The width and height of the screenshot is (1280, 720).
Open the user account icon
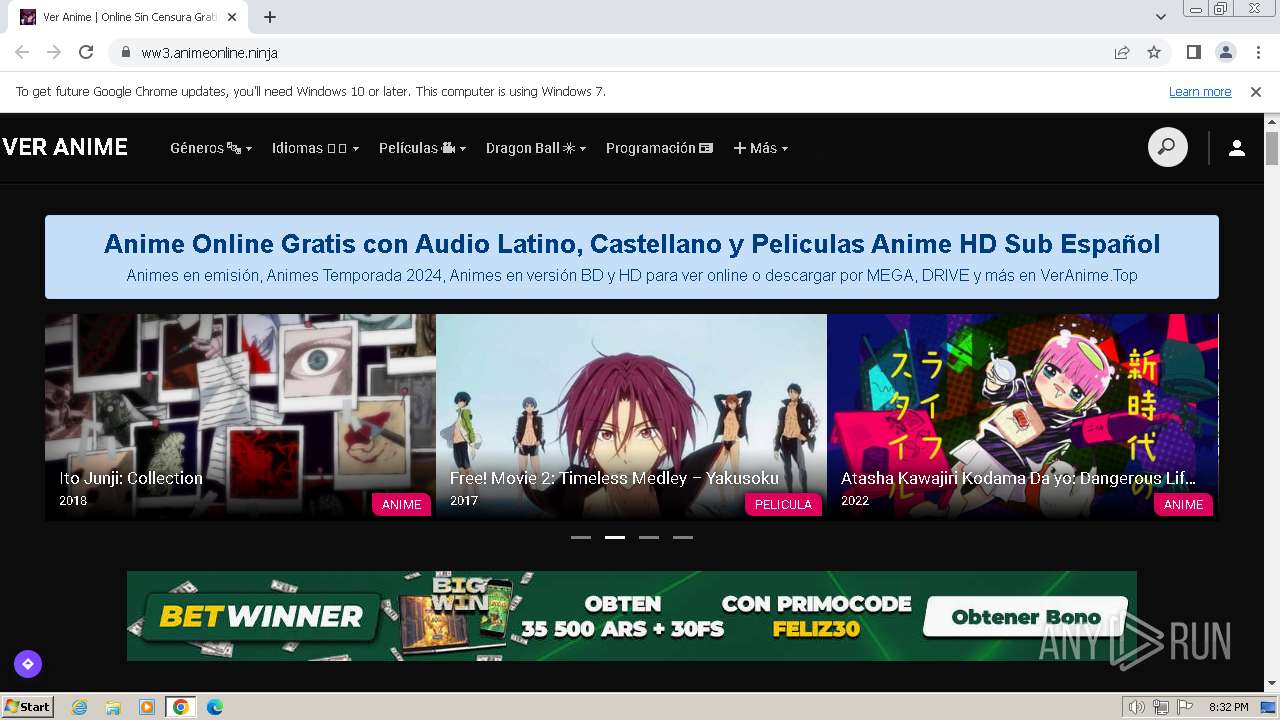pos(1237,148)
